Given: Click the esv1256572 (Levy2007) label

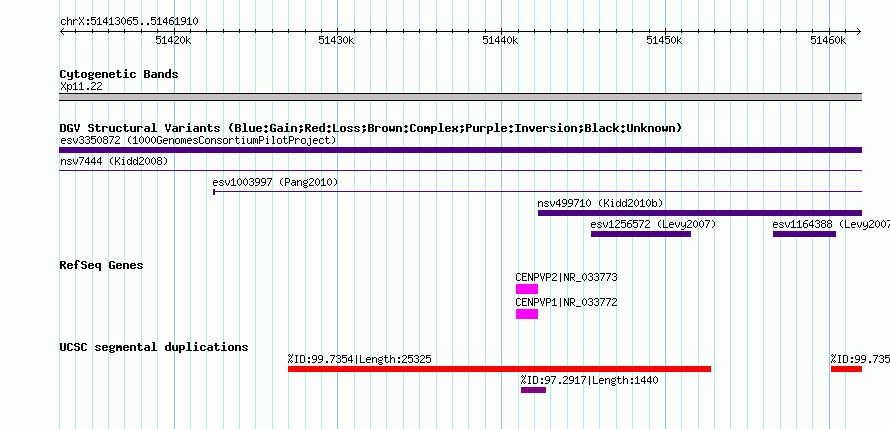Looking at the screenshot, I should pyautogui.click(x=653, y=224).
